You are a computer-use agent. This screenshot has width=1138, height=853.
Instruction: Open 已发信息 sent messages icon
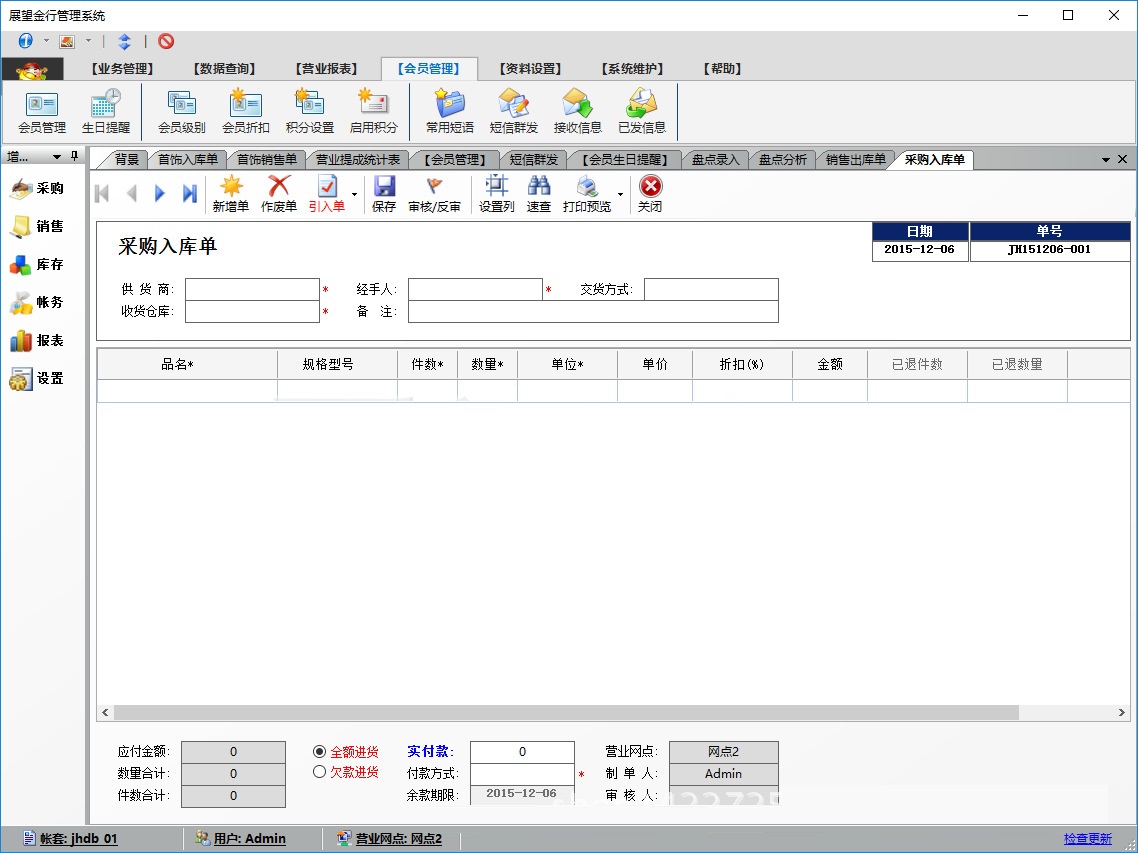[x=642, y=112]
